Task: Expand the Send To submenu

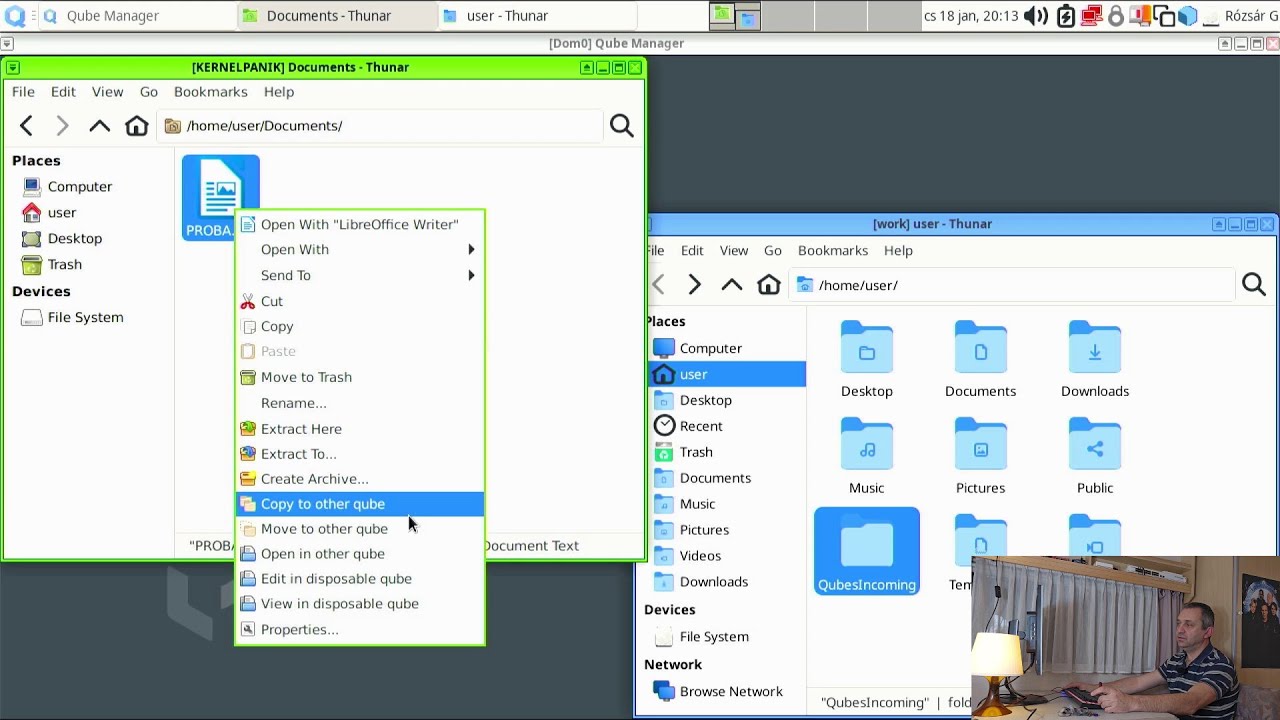Action: 360,275
